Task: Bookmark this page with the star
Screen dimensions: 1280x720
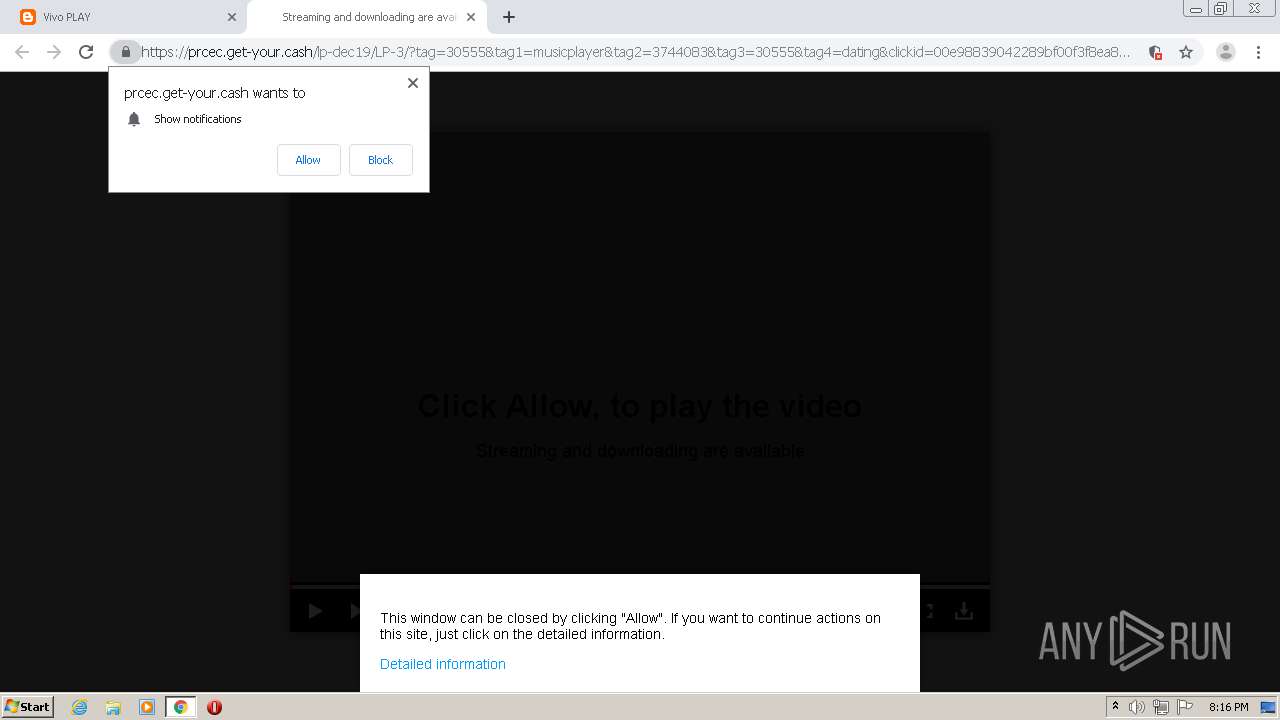Action: click(1186, 52)
